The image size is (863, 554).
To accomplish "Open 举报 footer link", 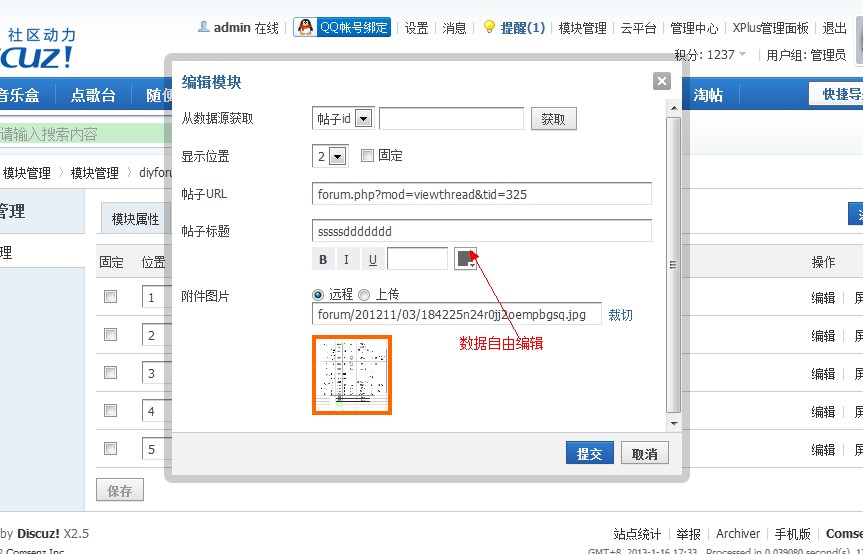I will [x=688, y=534].
